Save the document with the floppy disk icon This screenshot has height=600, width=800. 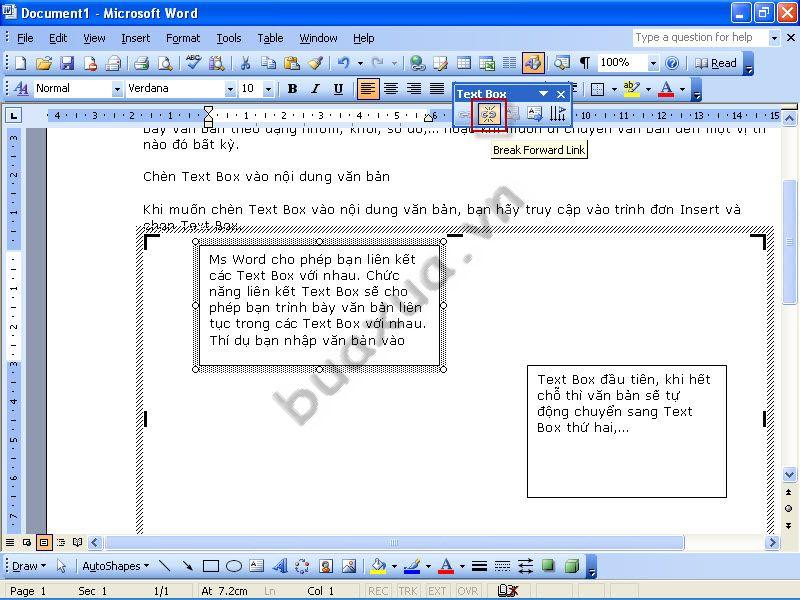[x=67, y=63]
